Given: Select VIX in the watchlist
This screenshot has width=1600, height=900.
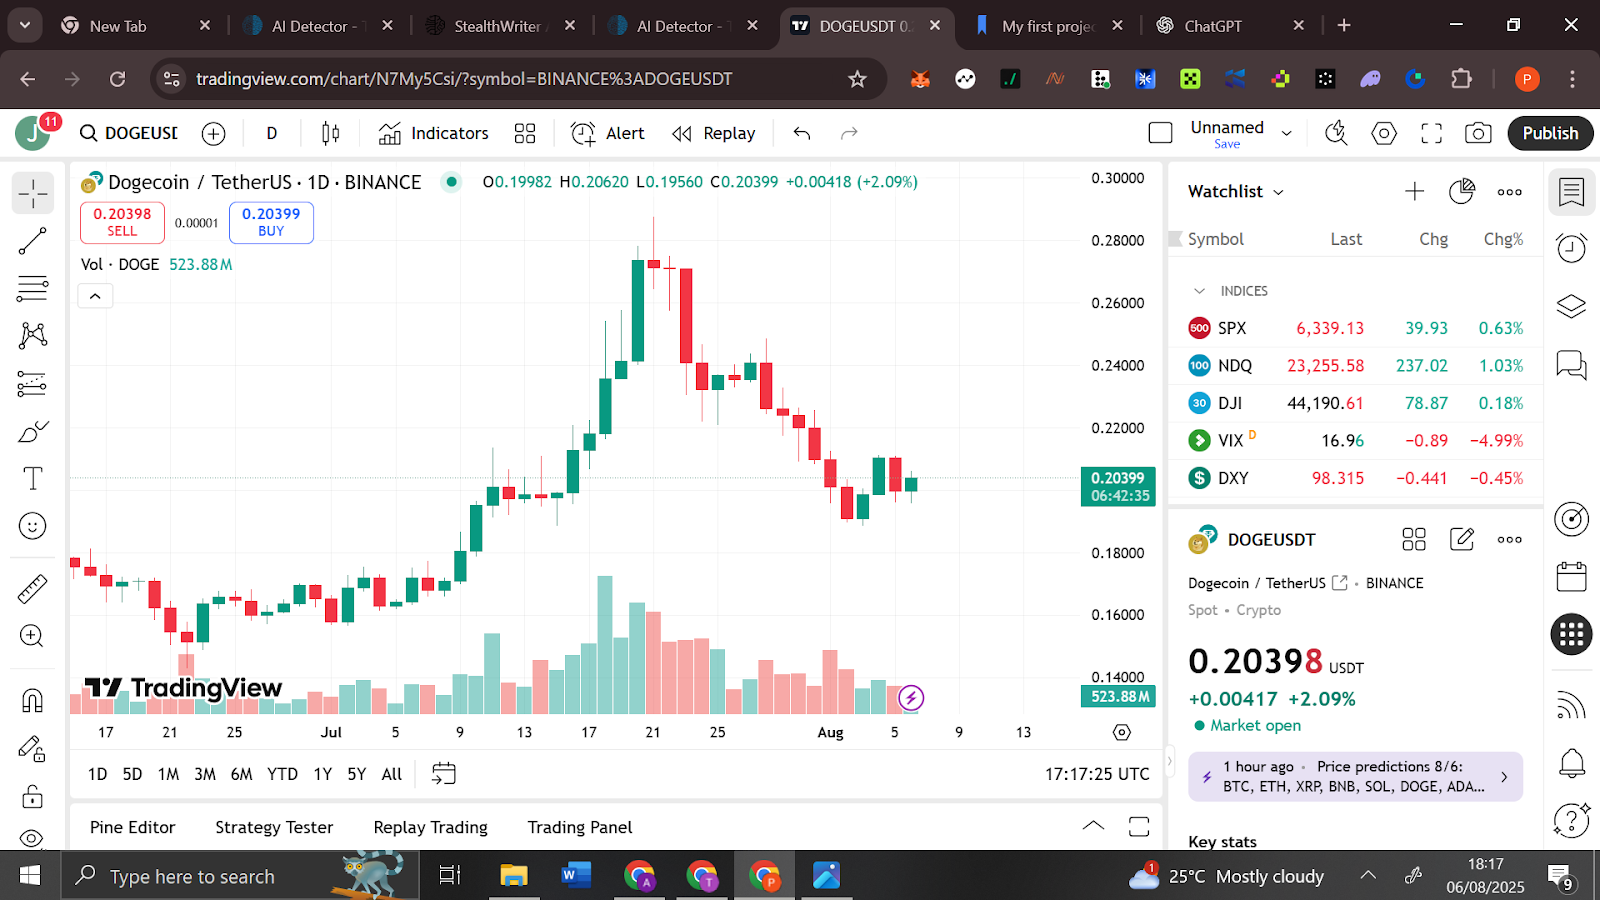Looking at the screenshot, I should point(1355,441).
